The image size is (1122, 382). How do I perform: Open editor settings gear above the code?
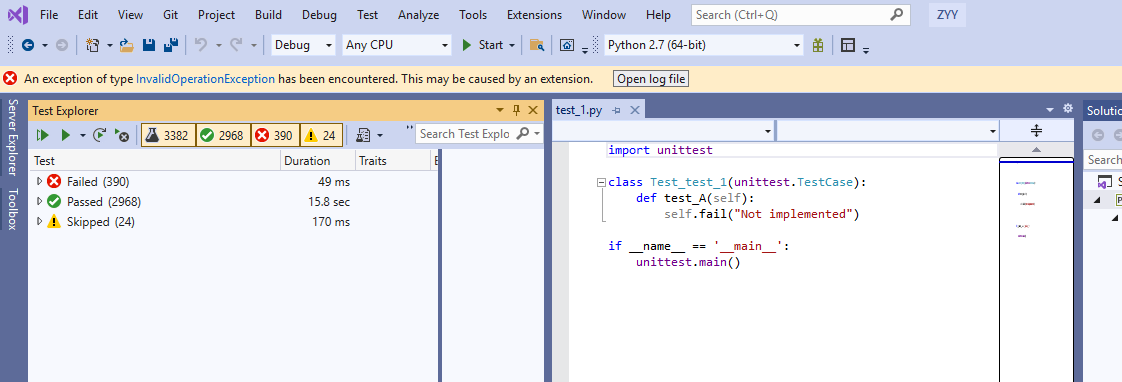click(1068, 109)
